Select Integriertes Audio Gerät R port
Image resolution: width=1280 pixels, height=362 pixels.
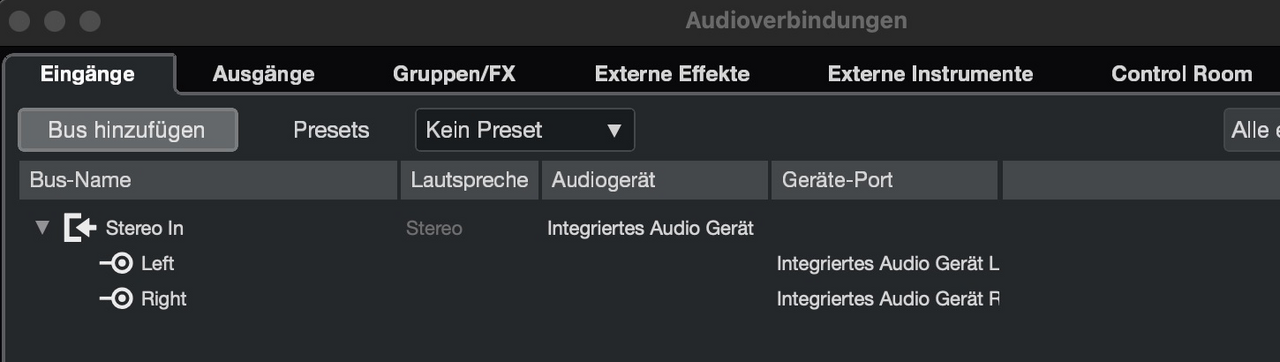coord(888,299)
